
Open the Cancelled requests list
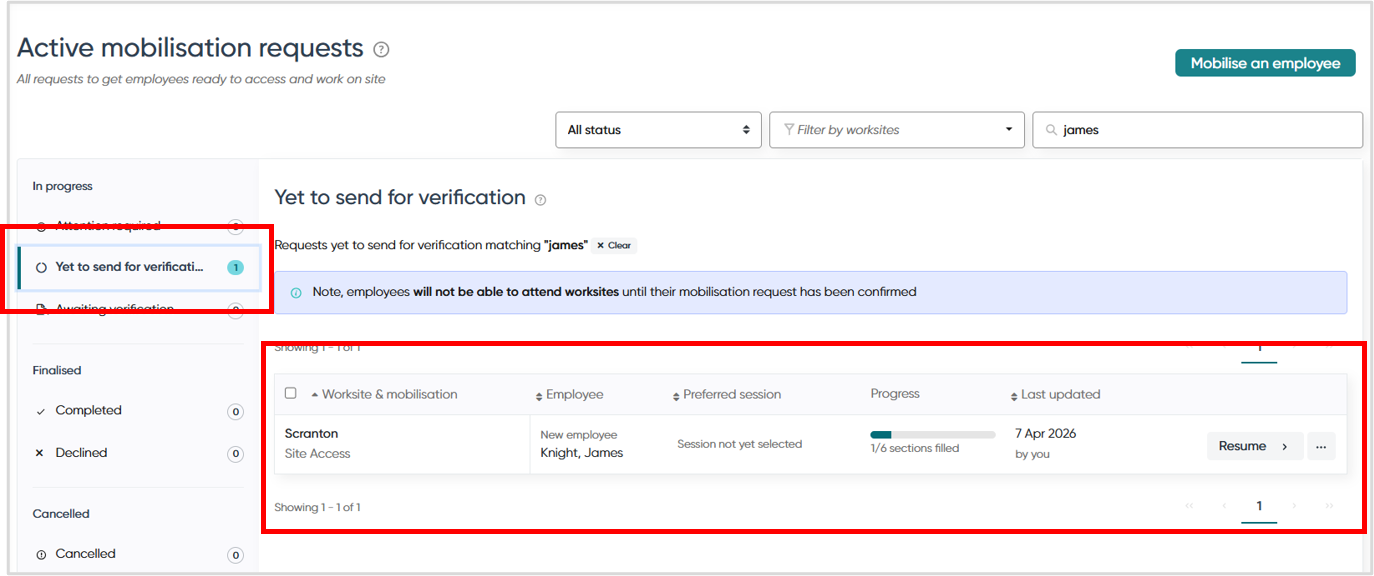[x=139, y=554]
